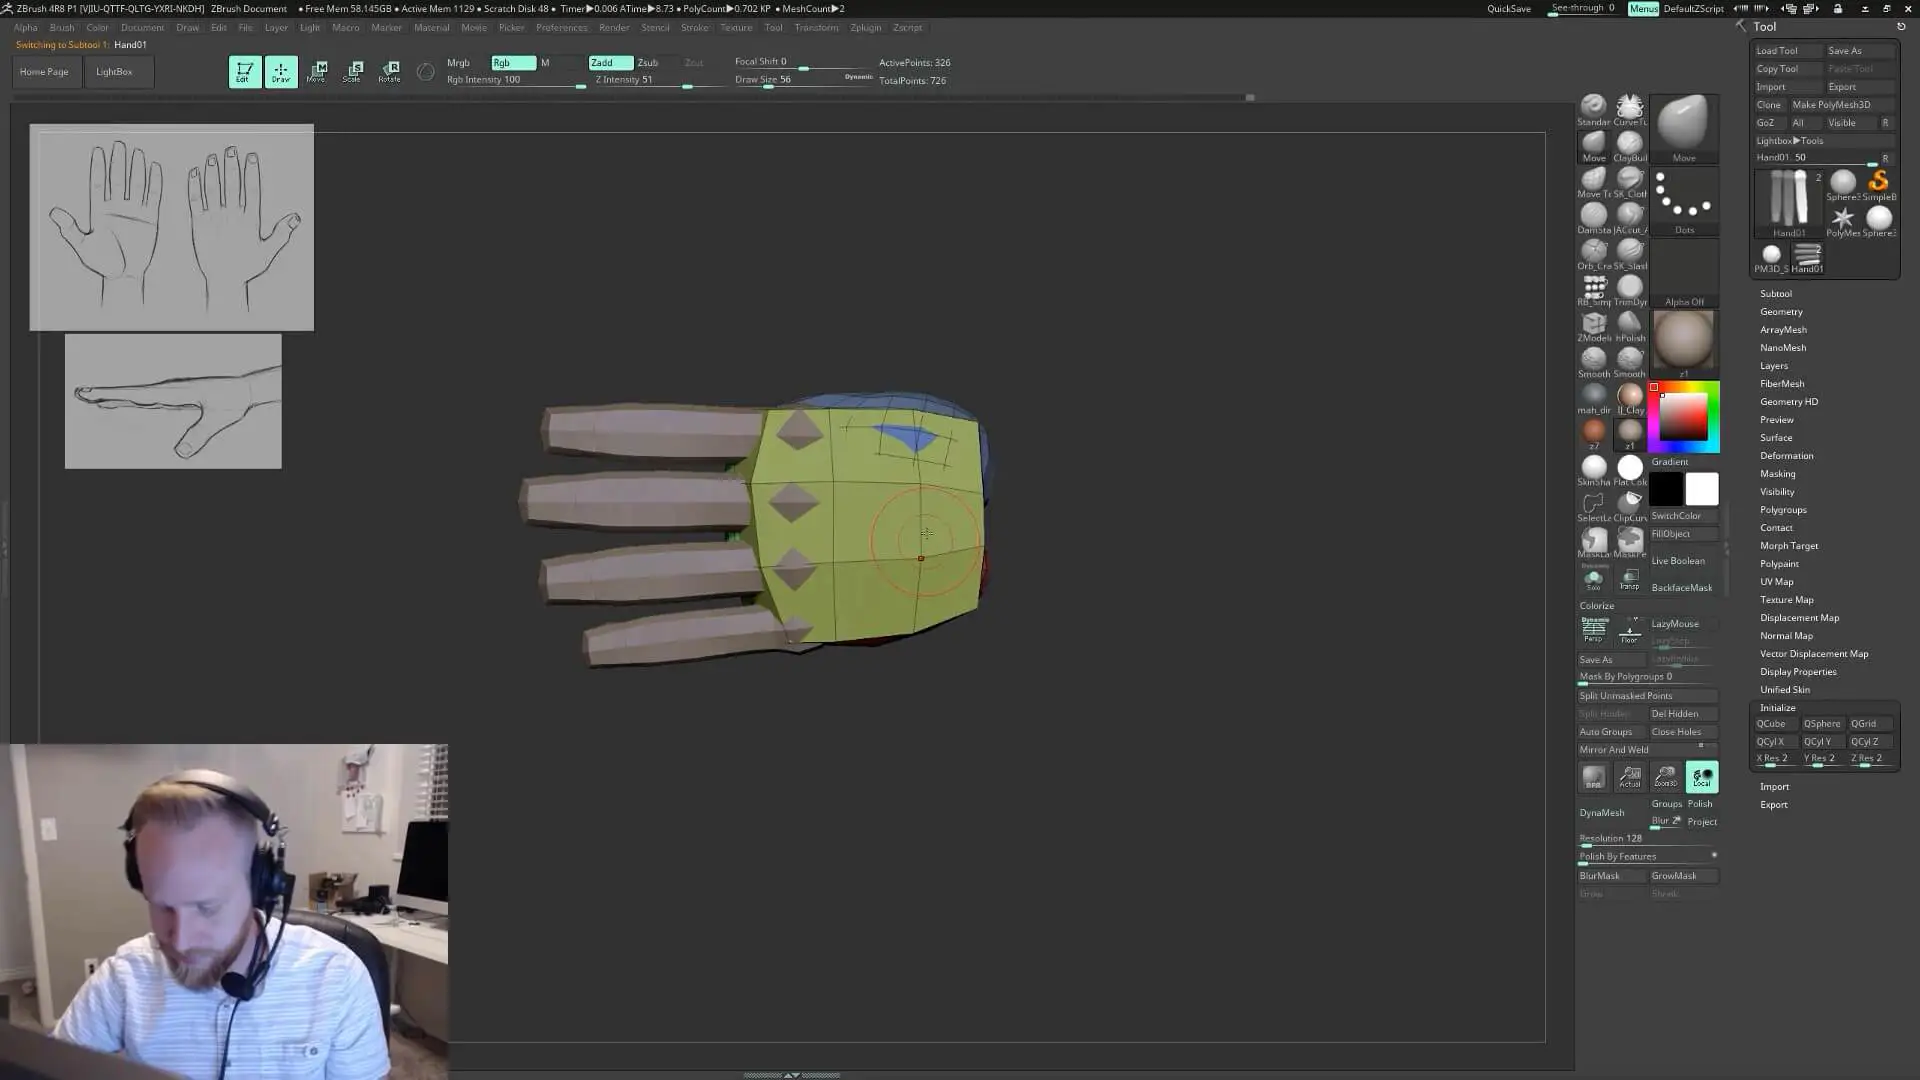The width and height of the screenshot is (1920, 1080).
Task: Click Make PolyMesh3D button
Action: [1842, 105]
